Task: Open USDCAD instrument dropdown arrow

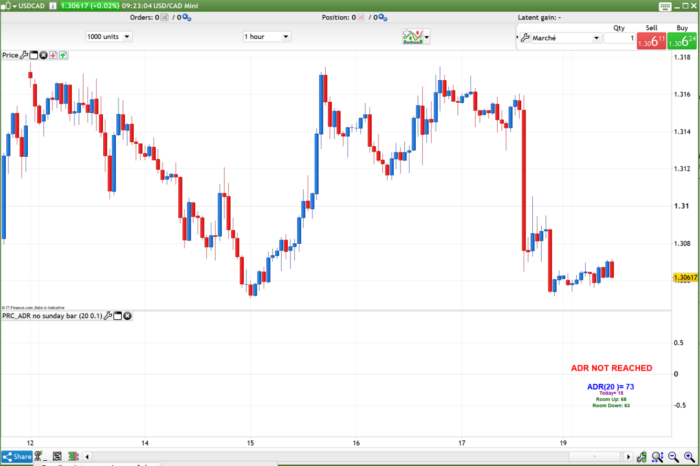Action: click(15, 6)
